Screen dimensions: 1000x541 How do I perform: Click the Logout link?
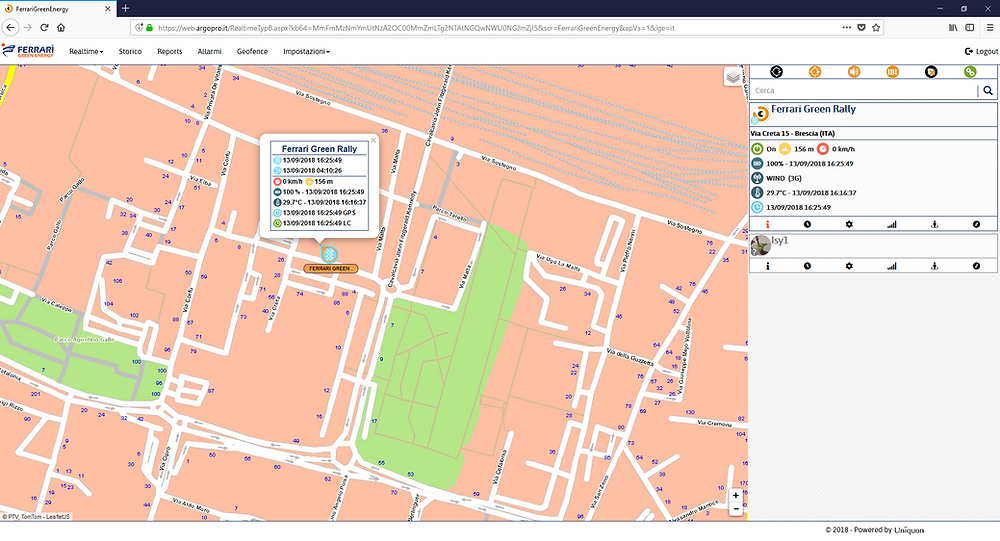point(982,52)
